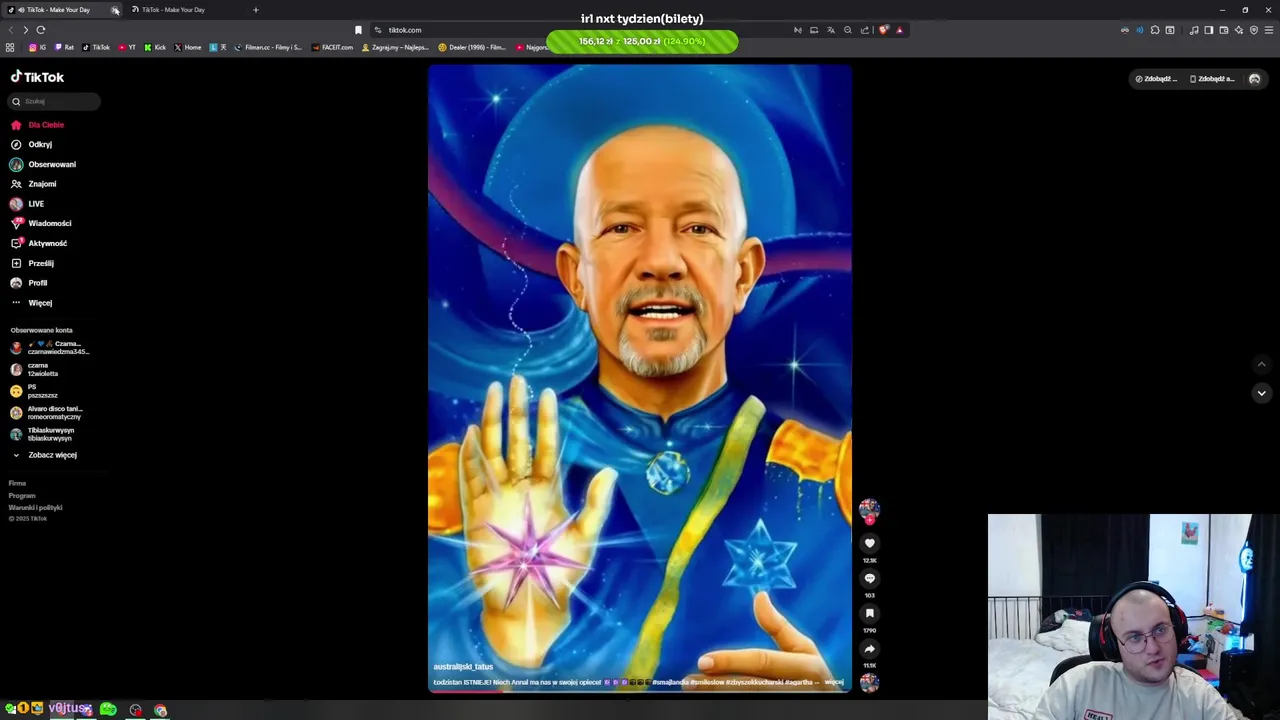Go to the next video with down arrow

click(x=1261, y=393)
